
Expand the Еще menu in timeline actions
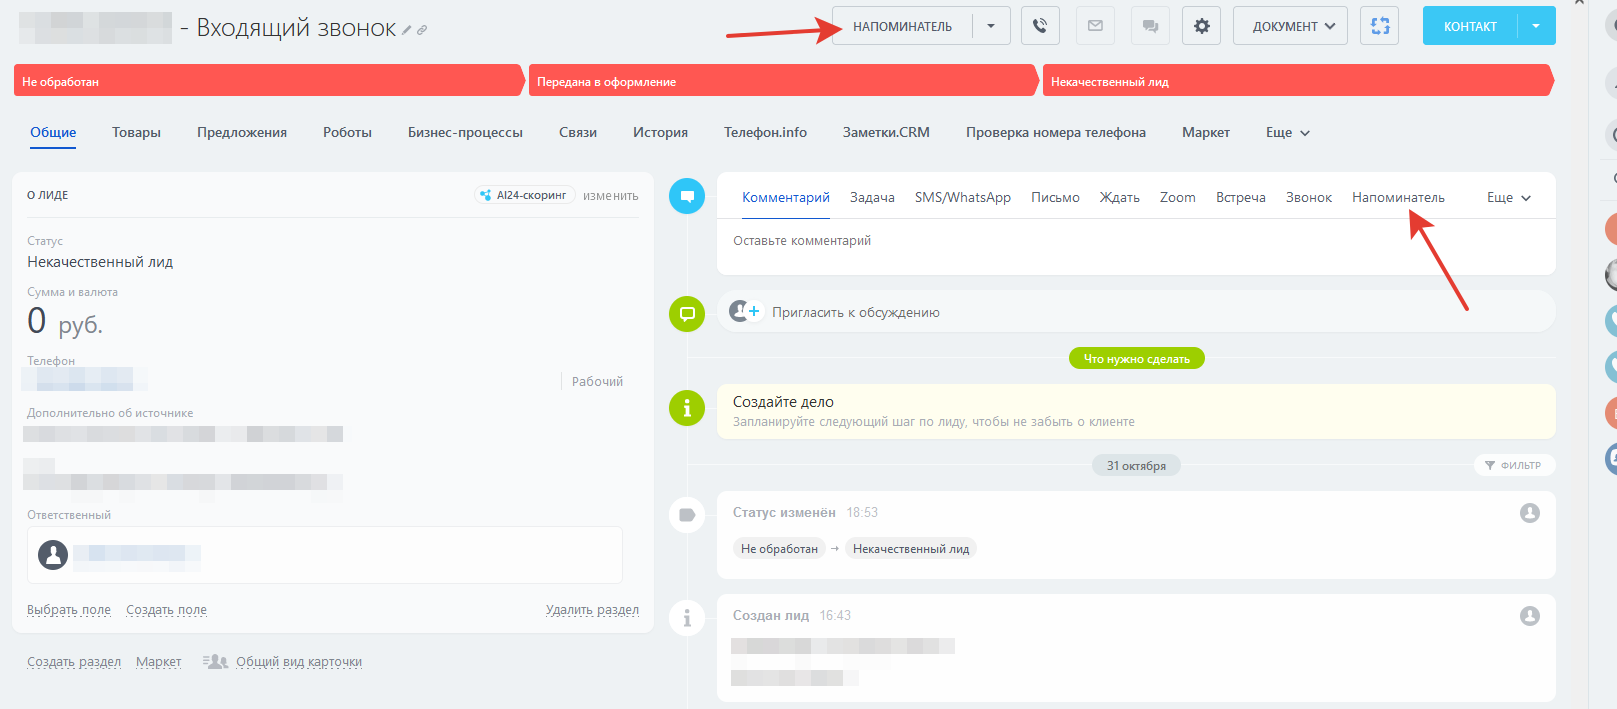[1508, 197]
